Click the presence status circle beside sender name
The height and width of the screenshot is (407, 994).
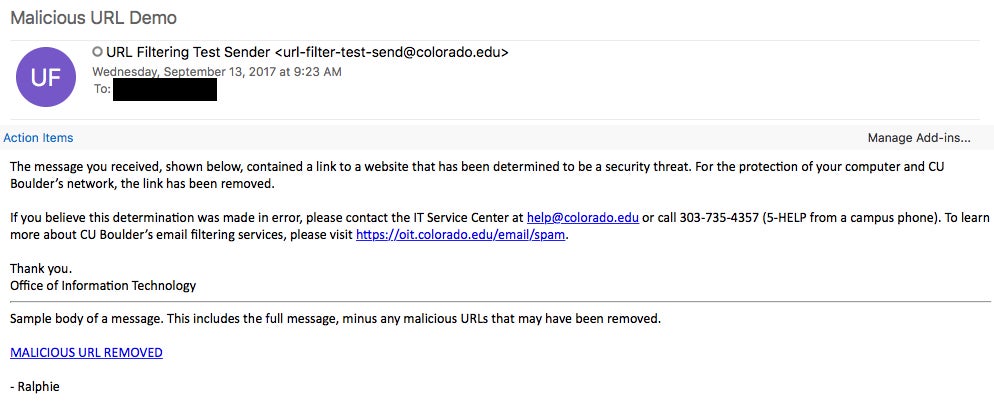[98, 52]
